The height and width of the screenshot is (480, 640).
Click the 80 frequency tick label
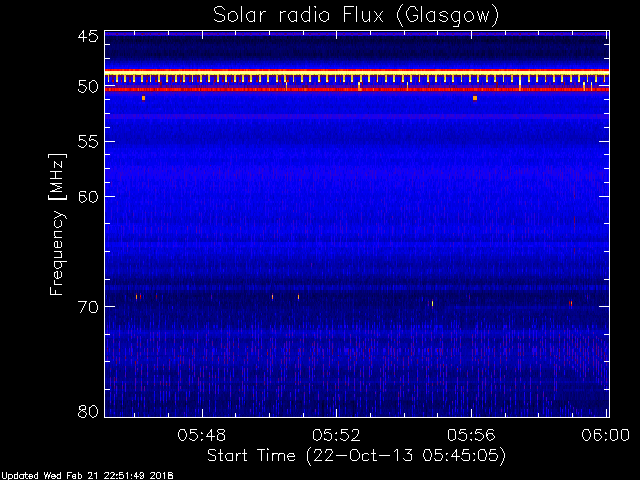pyautogui.click(x=88, y=411)
